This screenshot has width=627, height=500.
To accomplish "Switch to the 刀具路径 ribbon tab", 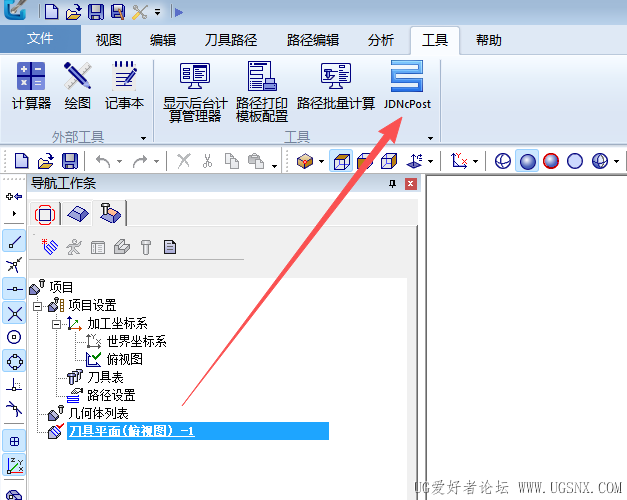I will (231, 40).
